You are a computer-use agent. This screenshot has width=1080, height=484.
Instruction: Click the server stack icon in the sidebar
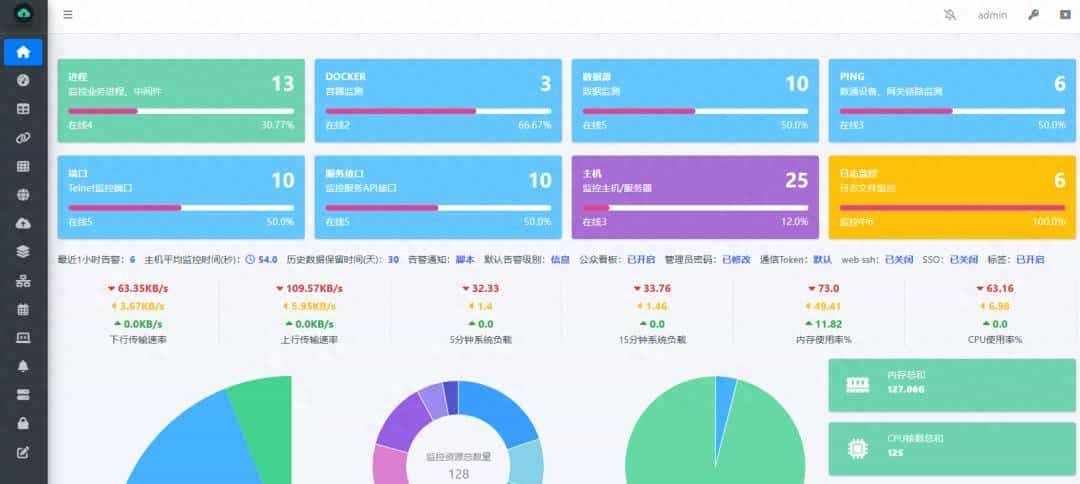point(23,394)
